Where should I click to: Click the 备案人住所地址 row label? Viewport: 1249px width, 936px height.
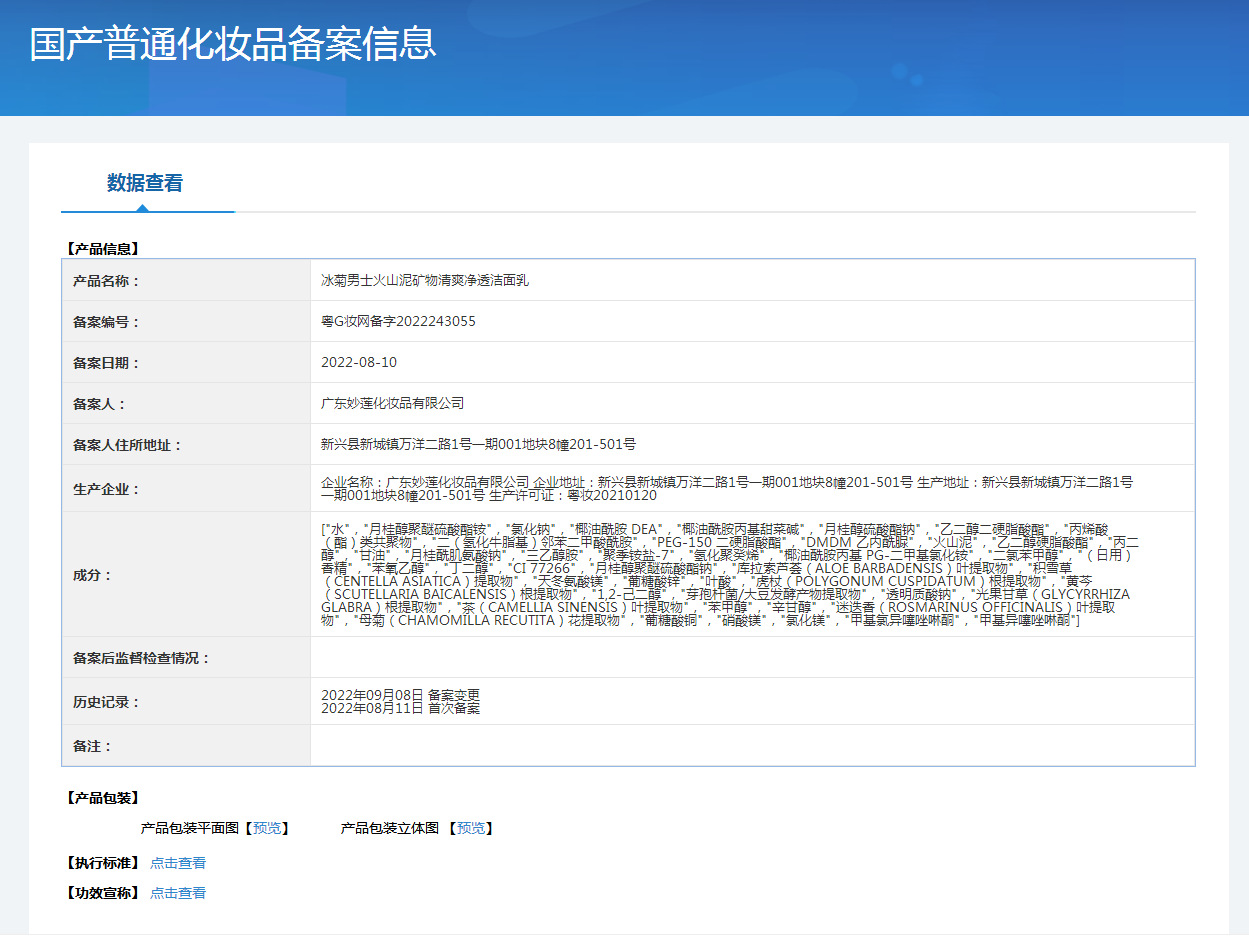(x=128, y=445)
